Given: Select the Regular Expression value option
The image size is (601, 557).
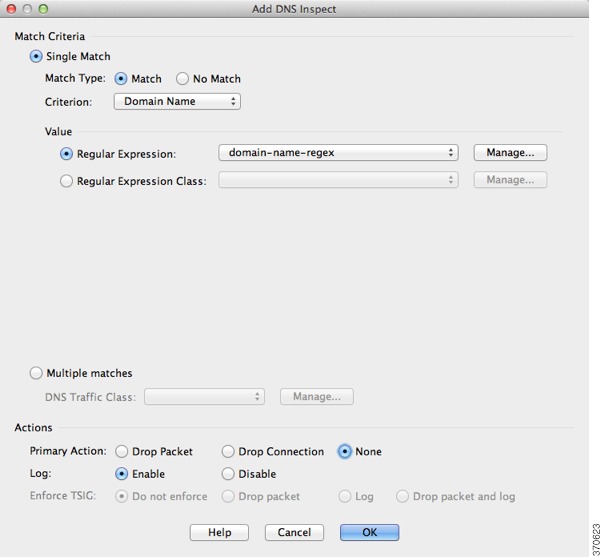Looking at the screenshot, I should (66, 154).
